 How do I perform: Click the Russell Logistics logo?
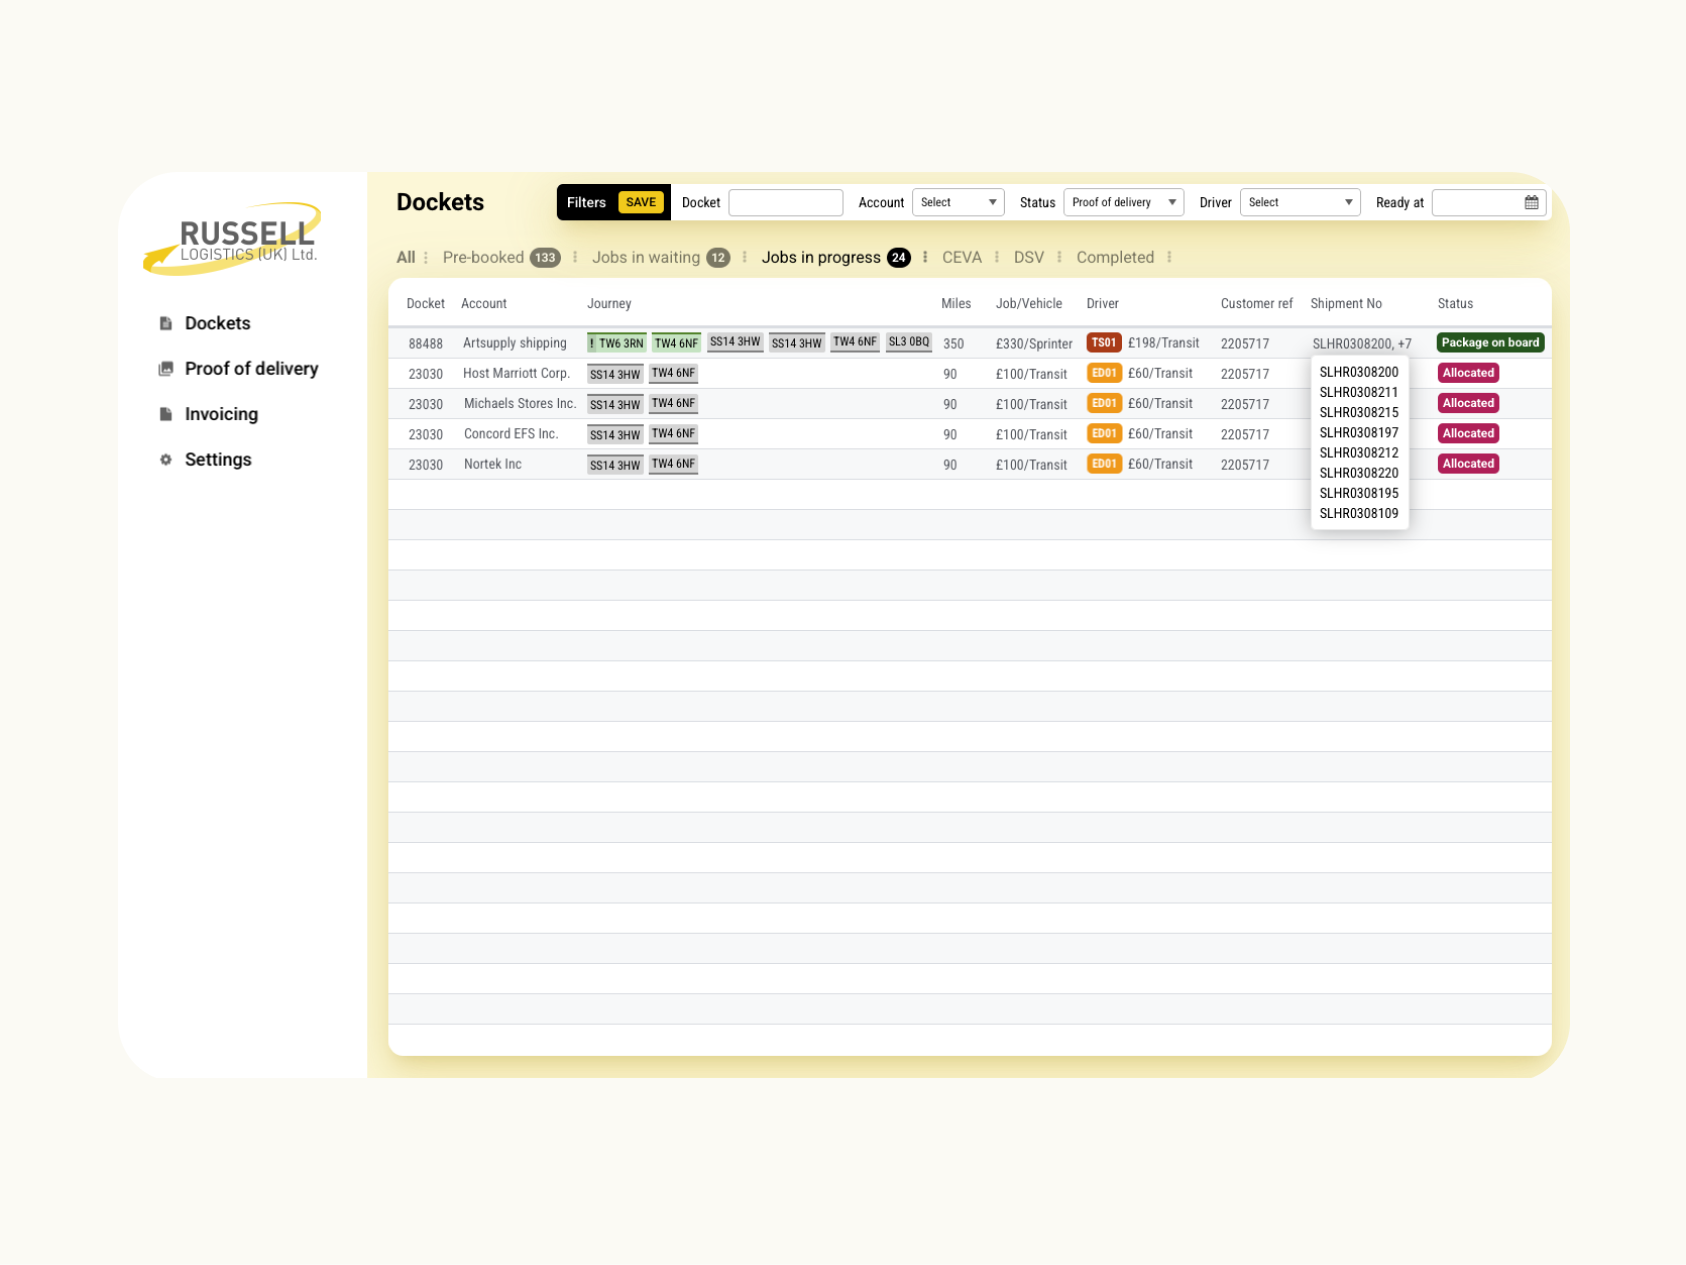click(233, 239)
